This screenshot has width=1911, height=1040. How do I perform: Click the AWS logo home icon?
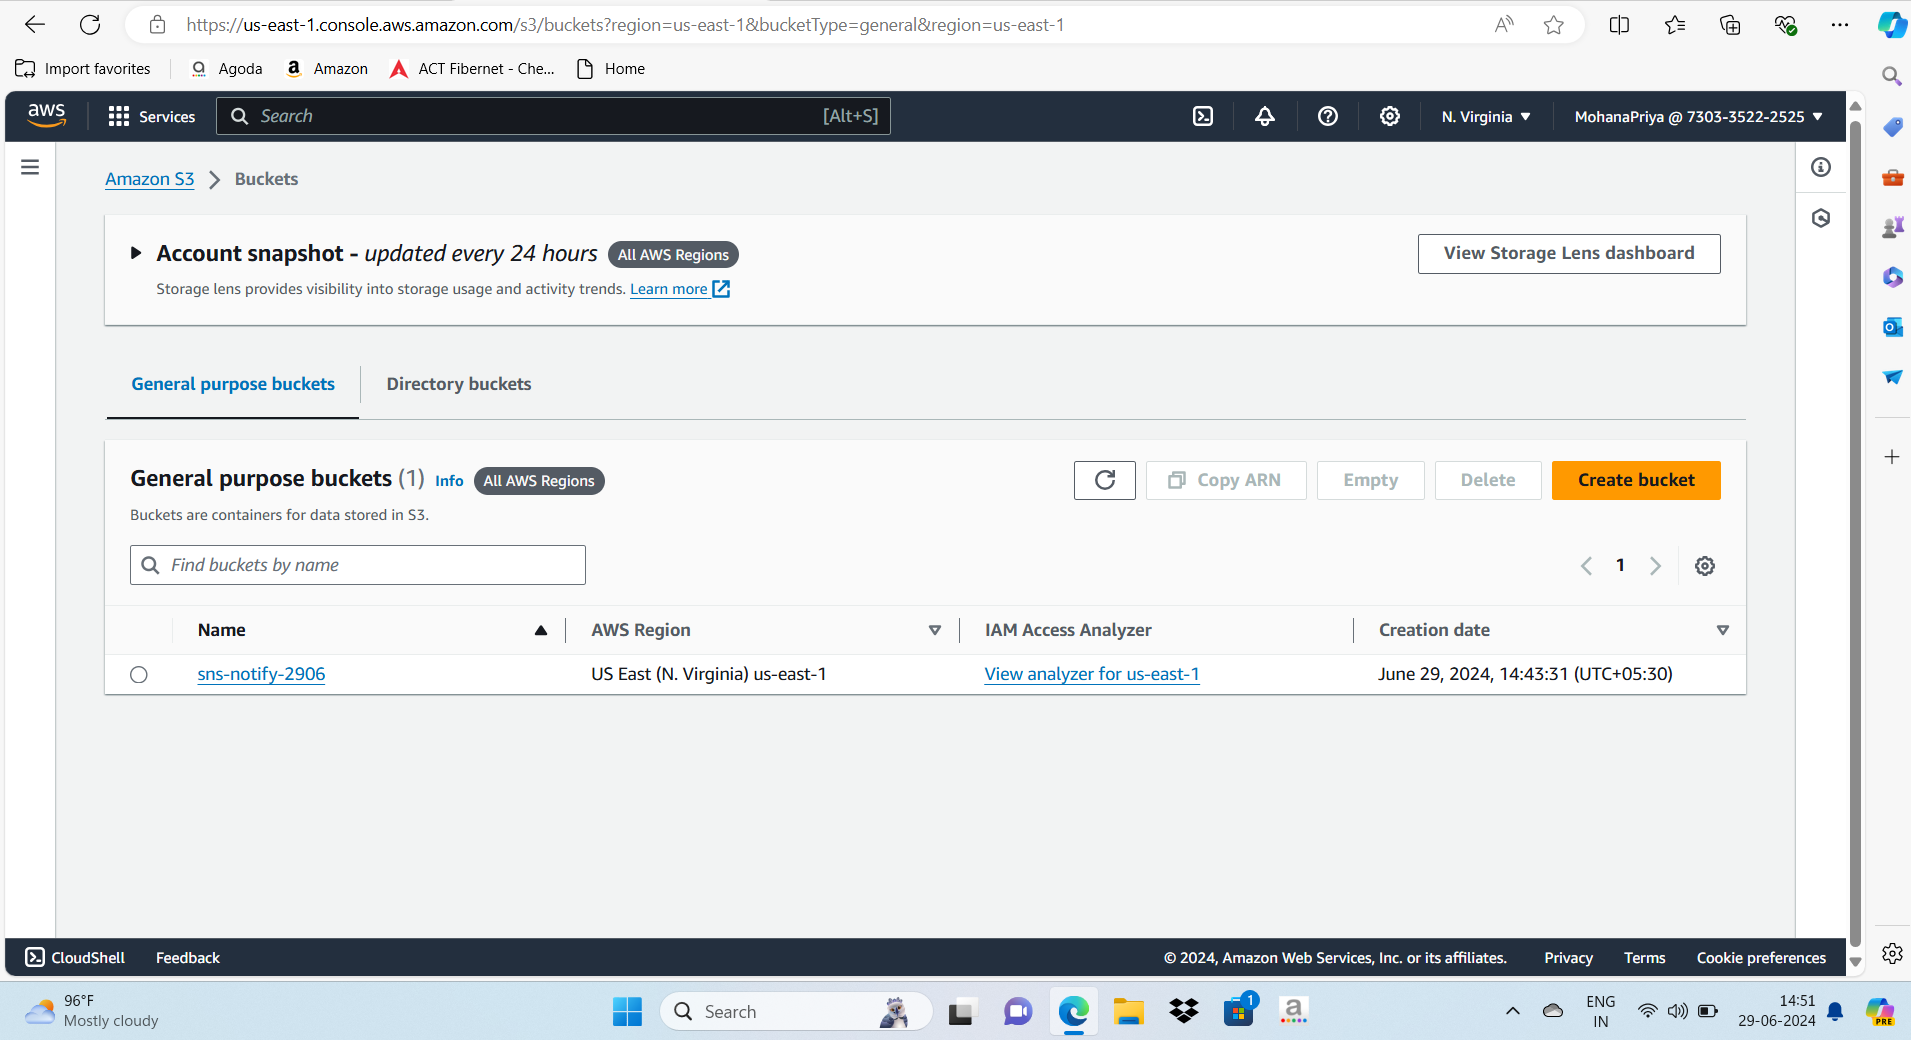pos(46,116)
